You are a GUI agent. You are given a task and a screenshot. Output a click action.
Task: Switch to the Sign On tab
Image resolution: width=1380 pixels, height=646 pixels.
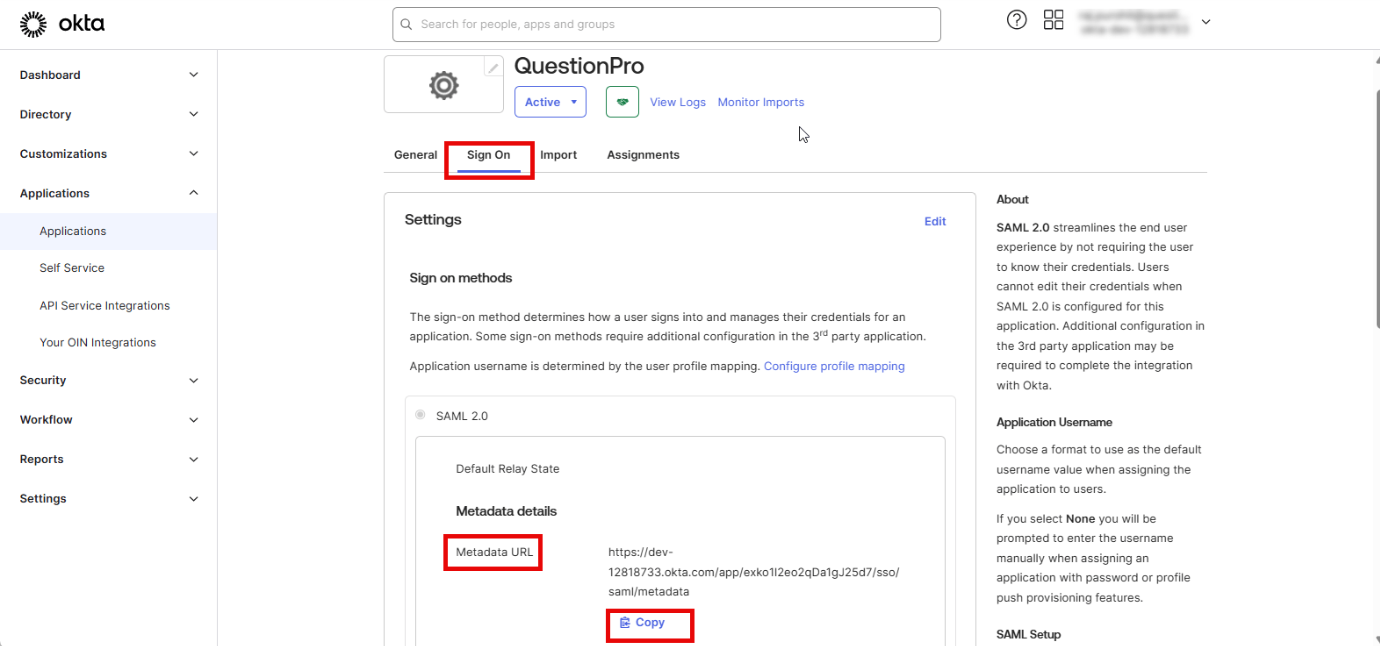pos(488,155)
